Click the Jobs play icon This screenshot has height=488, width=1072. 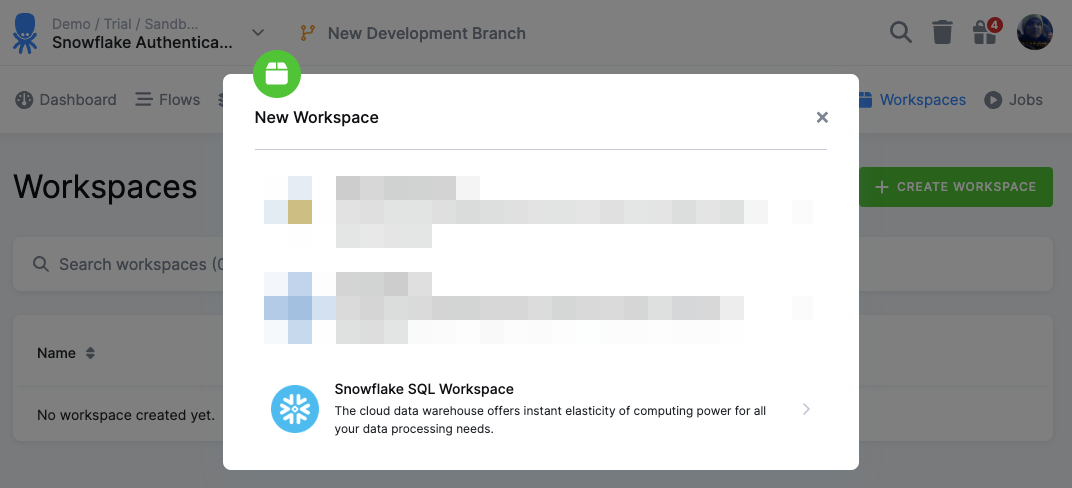point(993,100)
